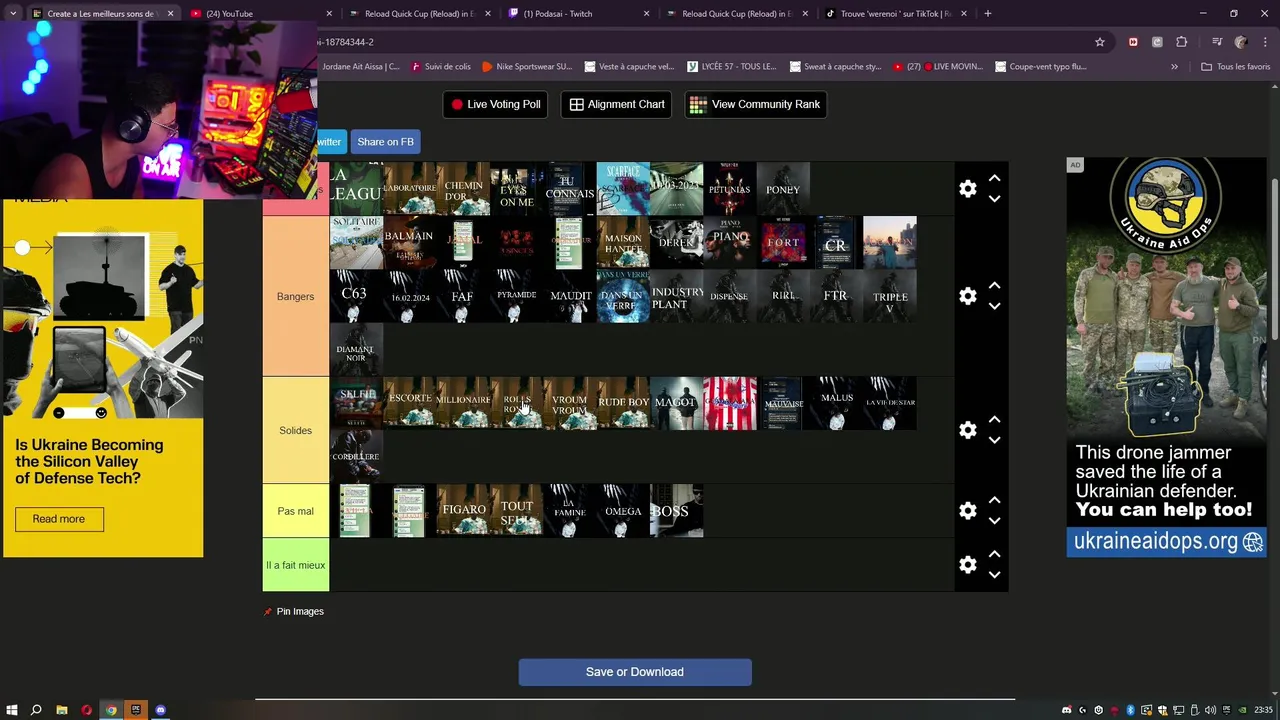
Task: Click the Solides tier label
Action: pyautogui.click(x=295, y=430)
